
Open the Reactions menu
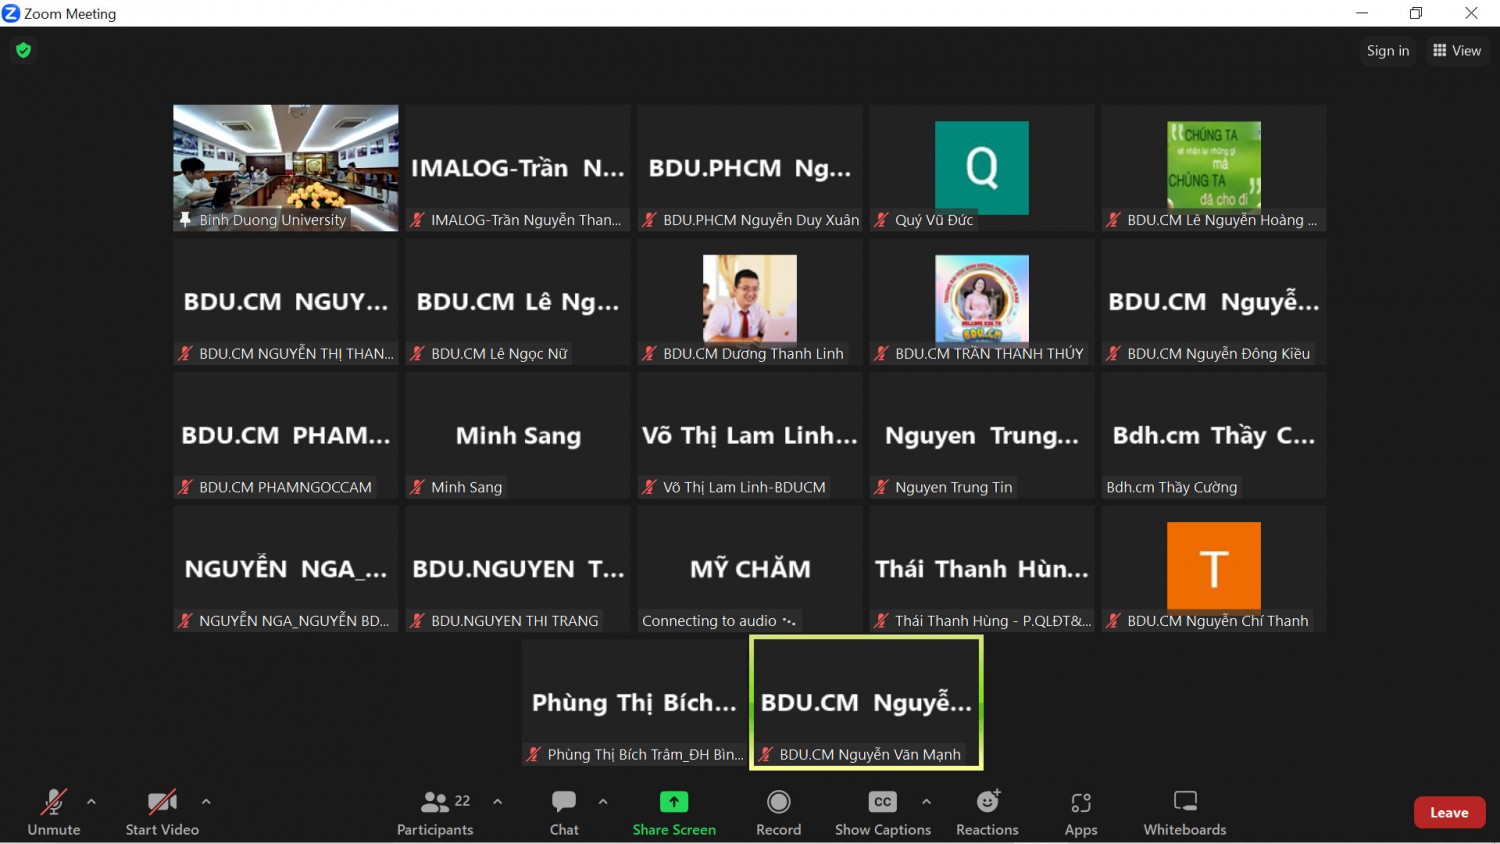[x=987, y=812]
